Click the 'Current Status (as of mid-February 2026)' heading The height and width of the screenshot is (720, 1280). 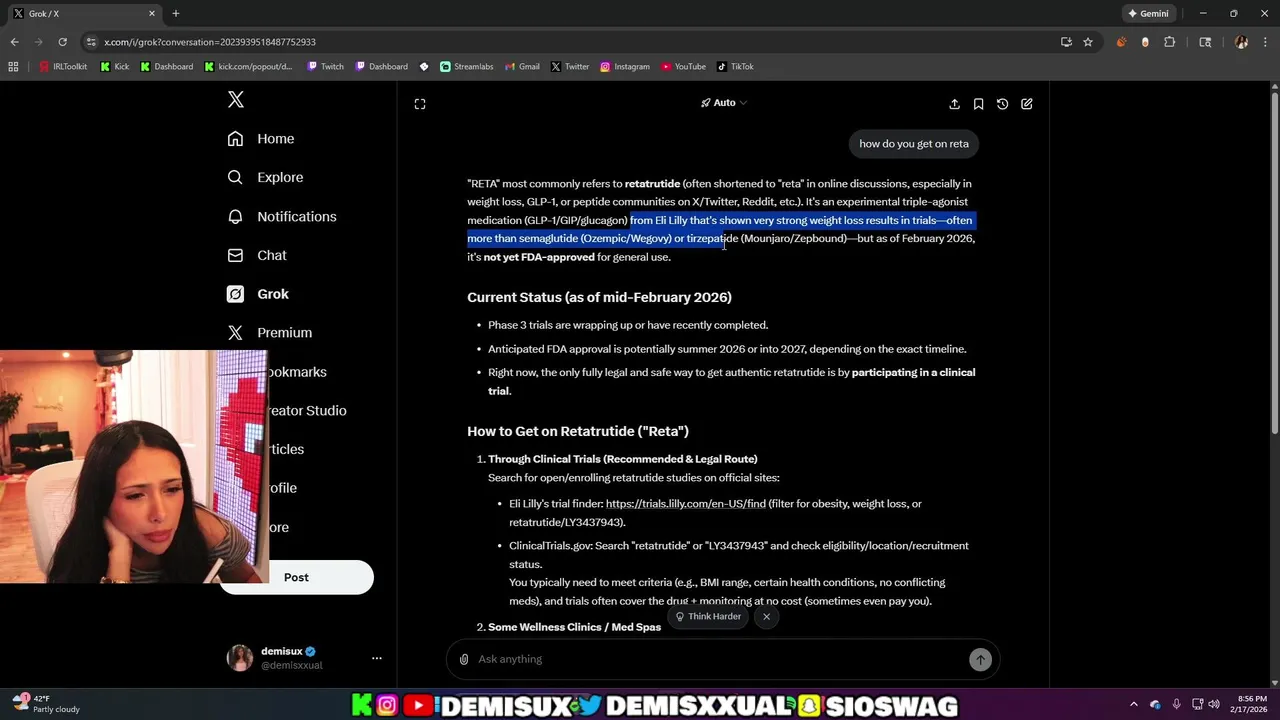[599, 297]
